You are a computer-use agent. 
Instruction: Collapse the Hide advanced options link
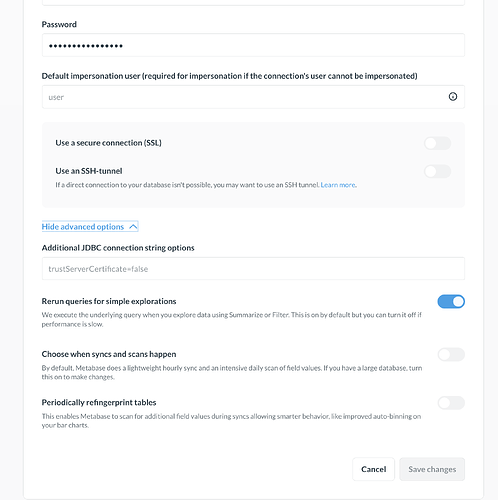[90, 227]
